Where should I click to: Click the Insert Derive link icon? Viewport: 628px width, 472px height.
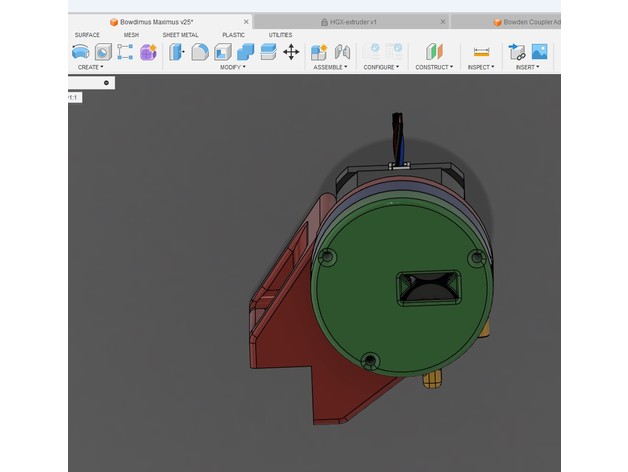517,51
